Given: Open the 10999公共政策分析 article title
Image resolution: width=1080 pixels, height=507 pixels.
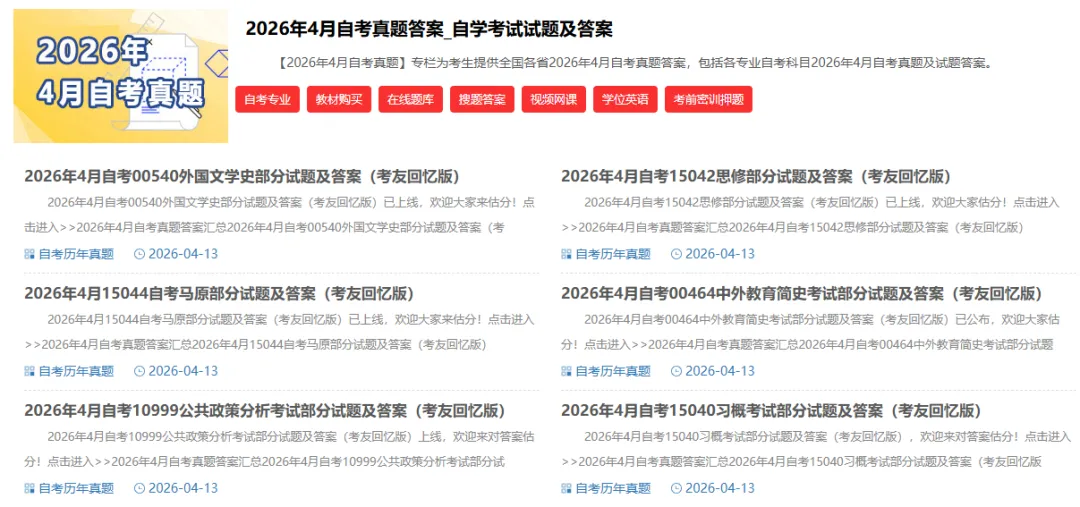Looking at the screenshot, I should click(x=264, y=411).
